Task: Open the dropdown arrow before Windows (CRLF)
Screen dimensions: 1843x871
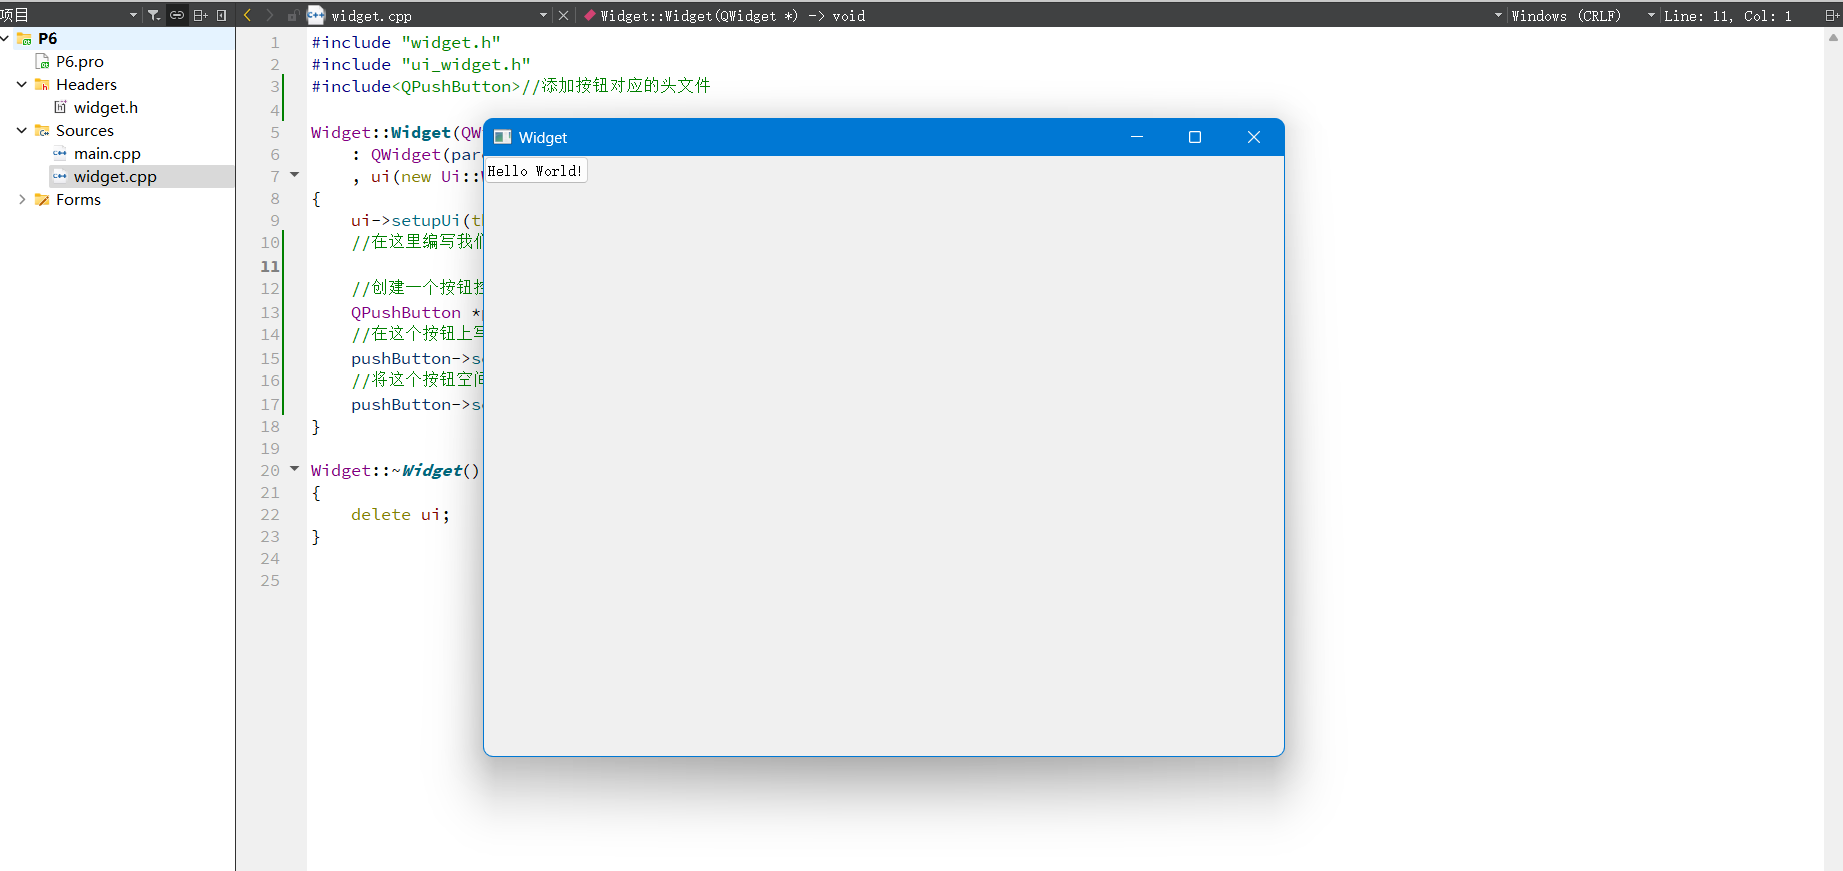Action: point(1498,15)
